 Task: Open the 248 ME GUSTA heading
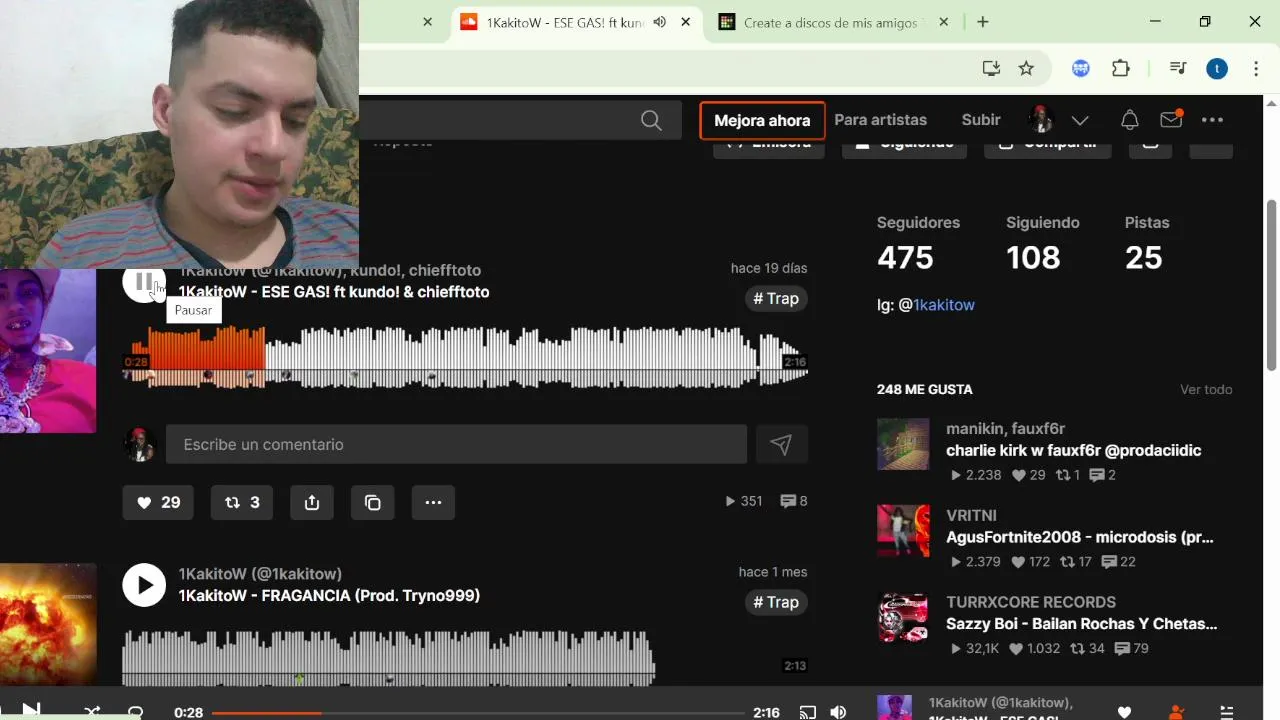click(925, 389)
